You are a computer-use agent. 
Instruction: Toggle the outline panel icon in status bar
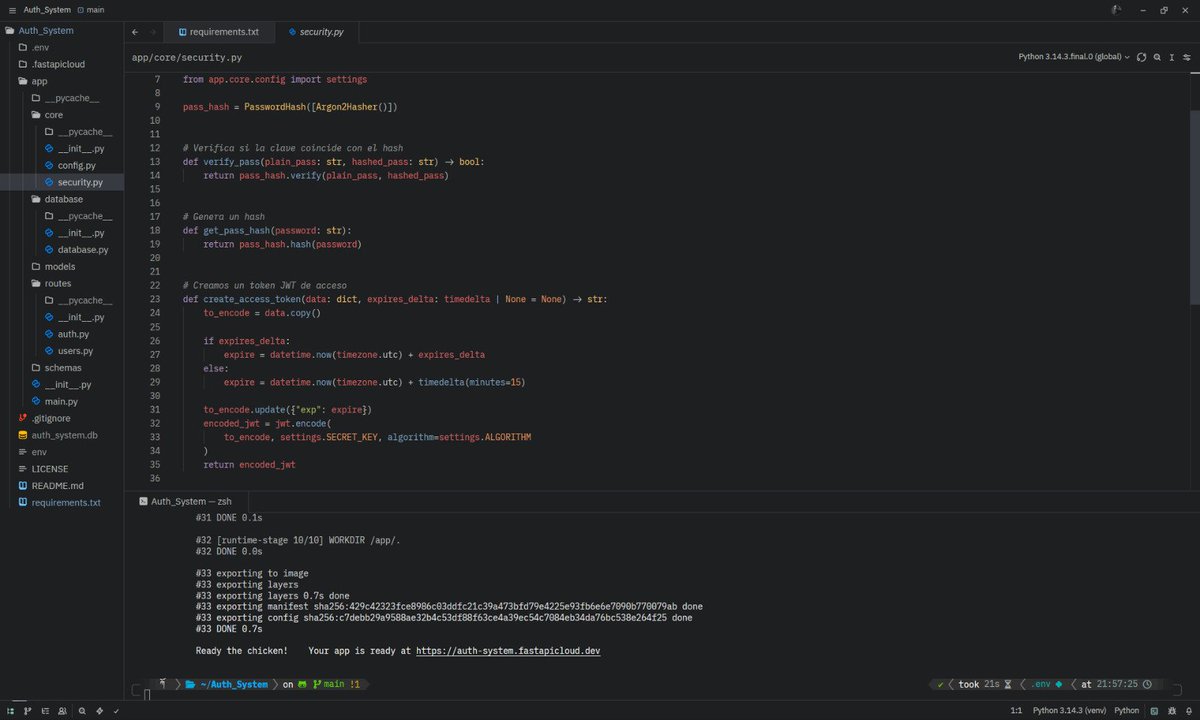45,710
